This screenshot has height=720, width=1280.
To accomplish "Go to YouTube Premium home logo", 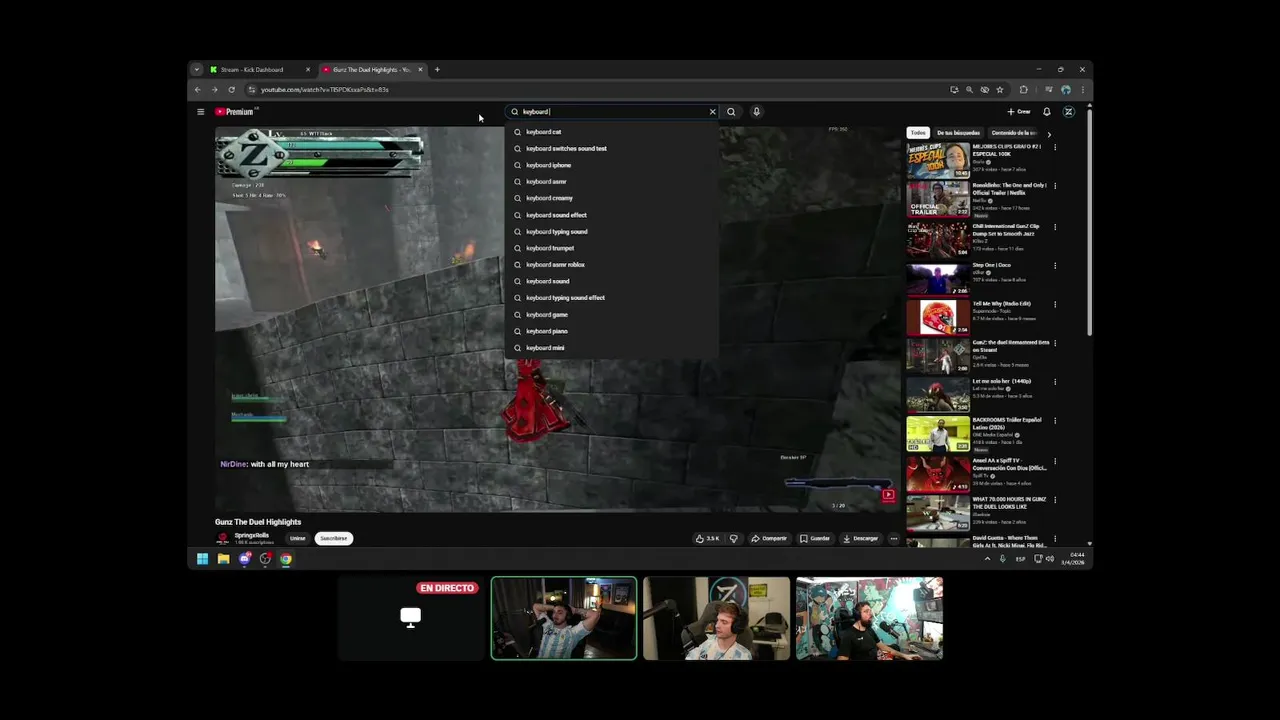I will [236, 112].
